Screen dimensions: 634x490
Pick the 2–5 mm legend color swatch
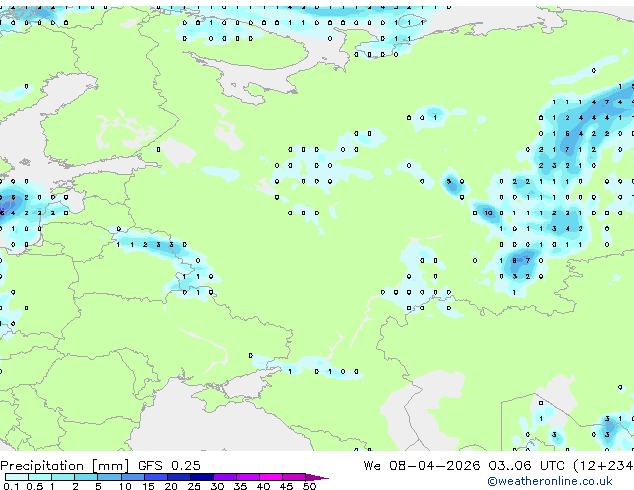click(x=86, y=477)
